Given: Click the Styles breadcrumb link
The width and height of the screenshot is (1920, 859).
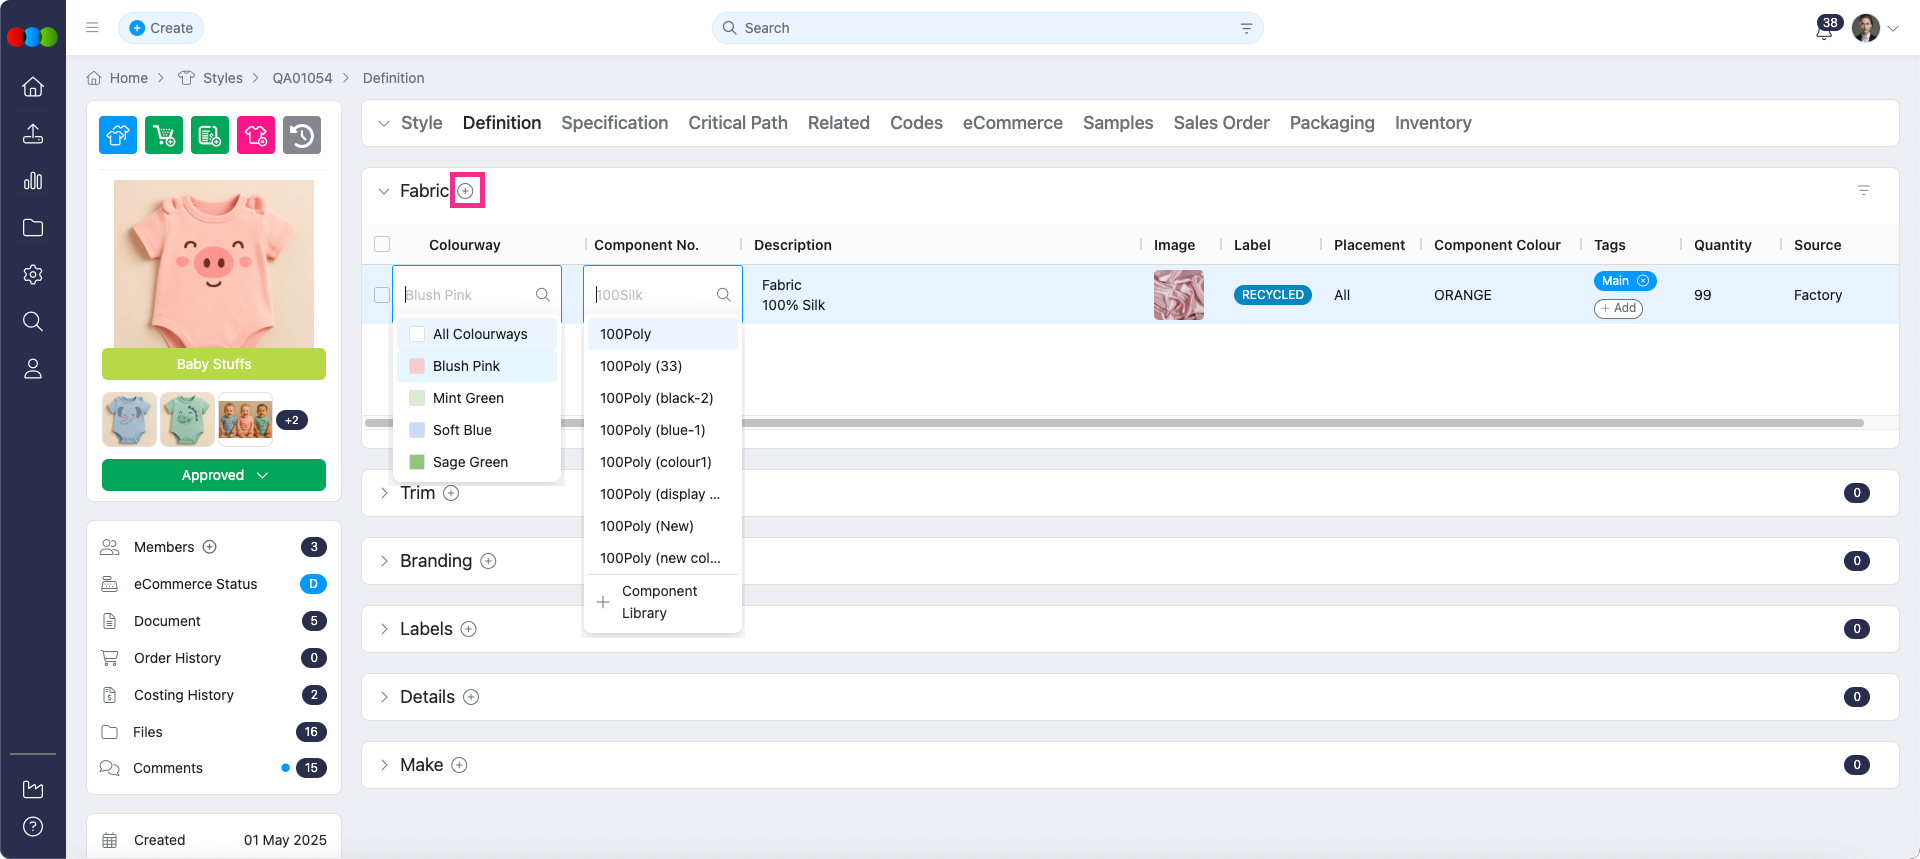Looking at the screenshot, I should (222, 78).
